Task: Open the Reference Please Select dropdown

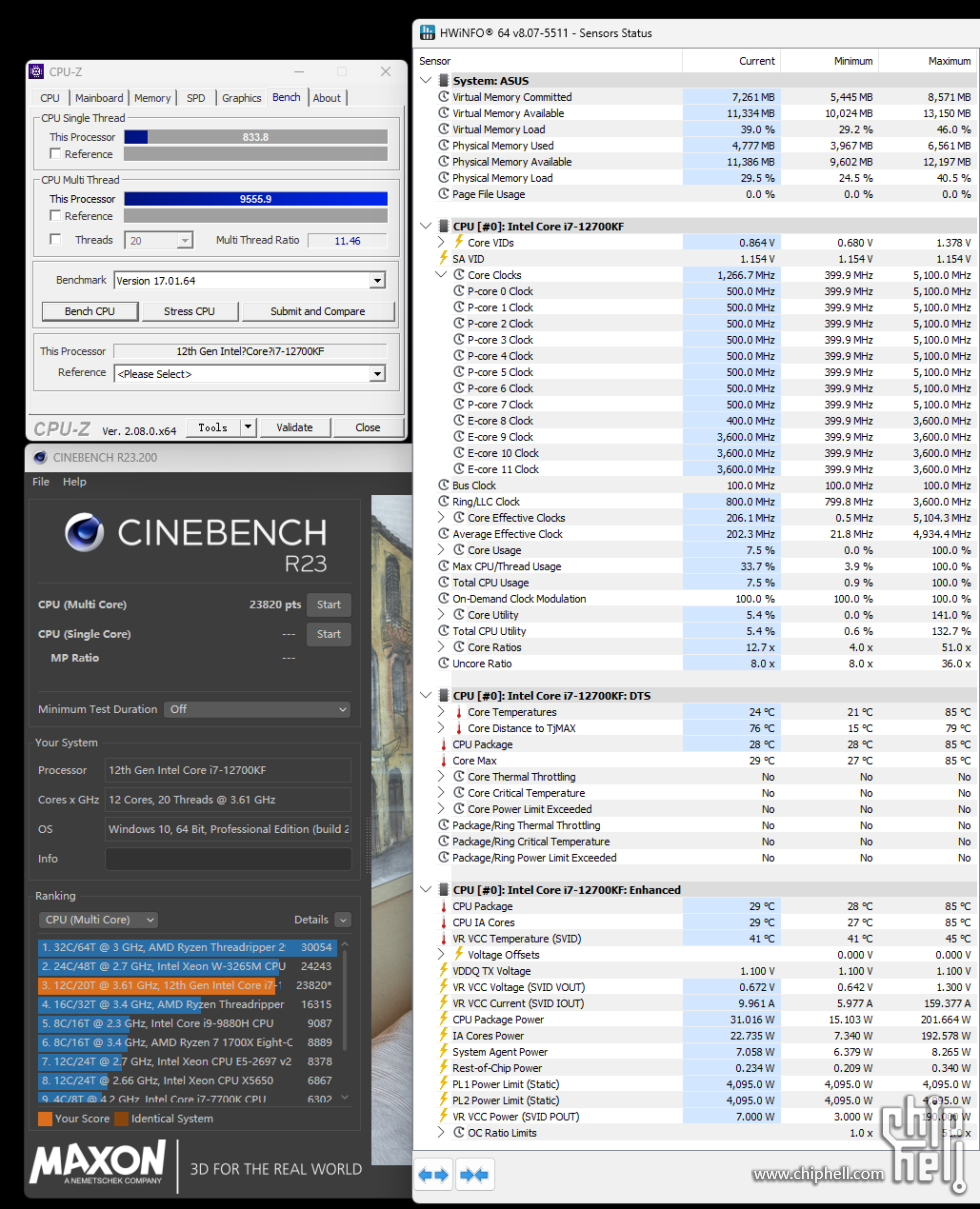Action: tap(377, 373)
